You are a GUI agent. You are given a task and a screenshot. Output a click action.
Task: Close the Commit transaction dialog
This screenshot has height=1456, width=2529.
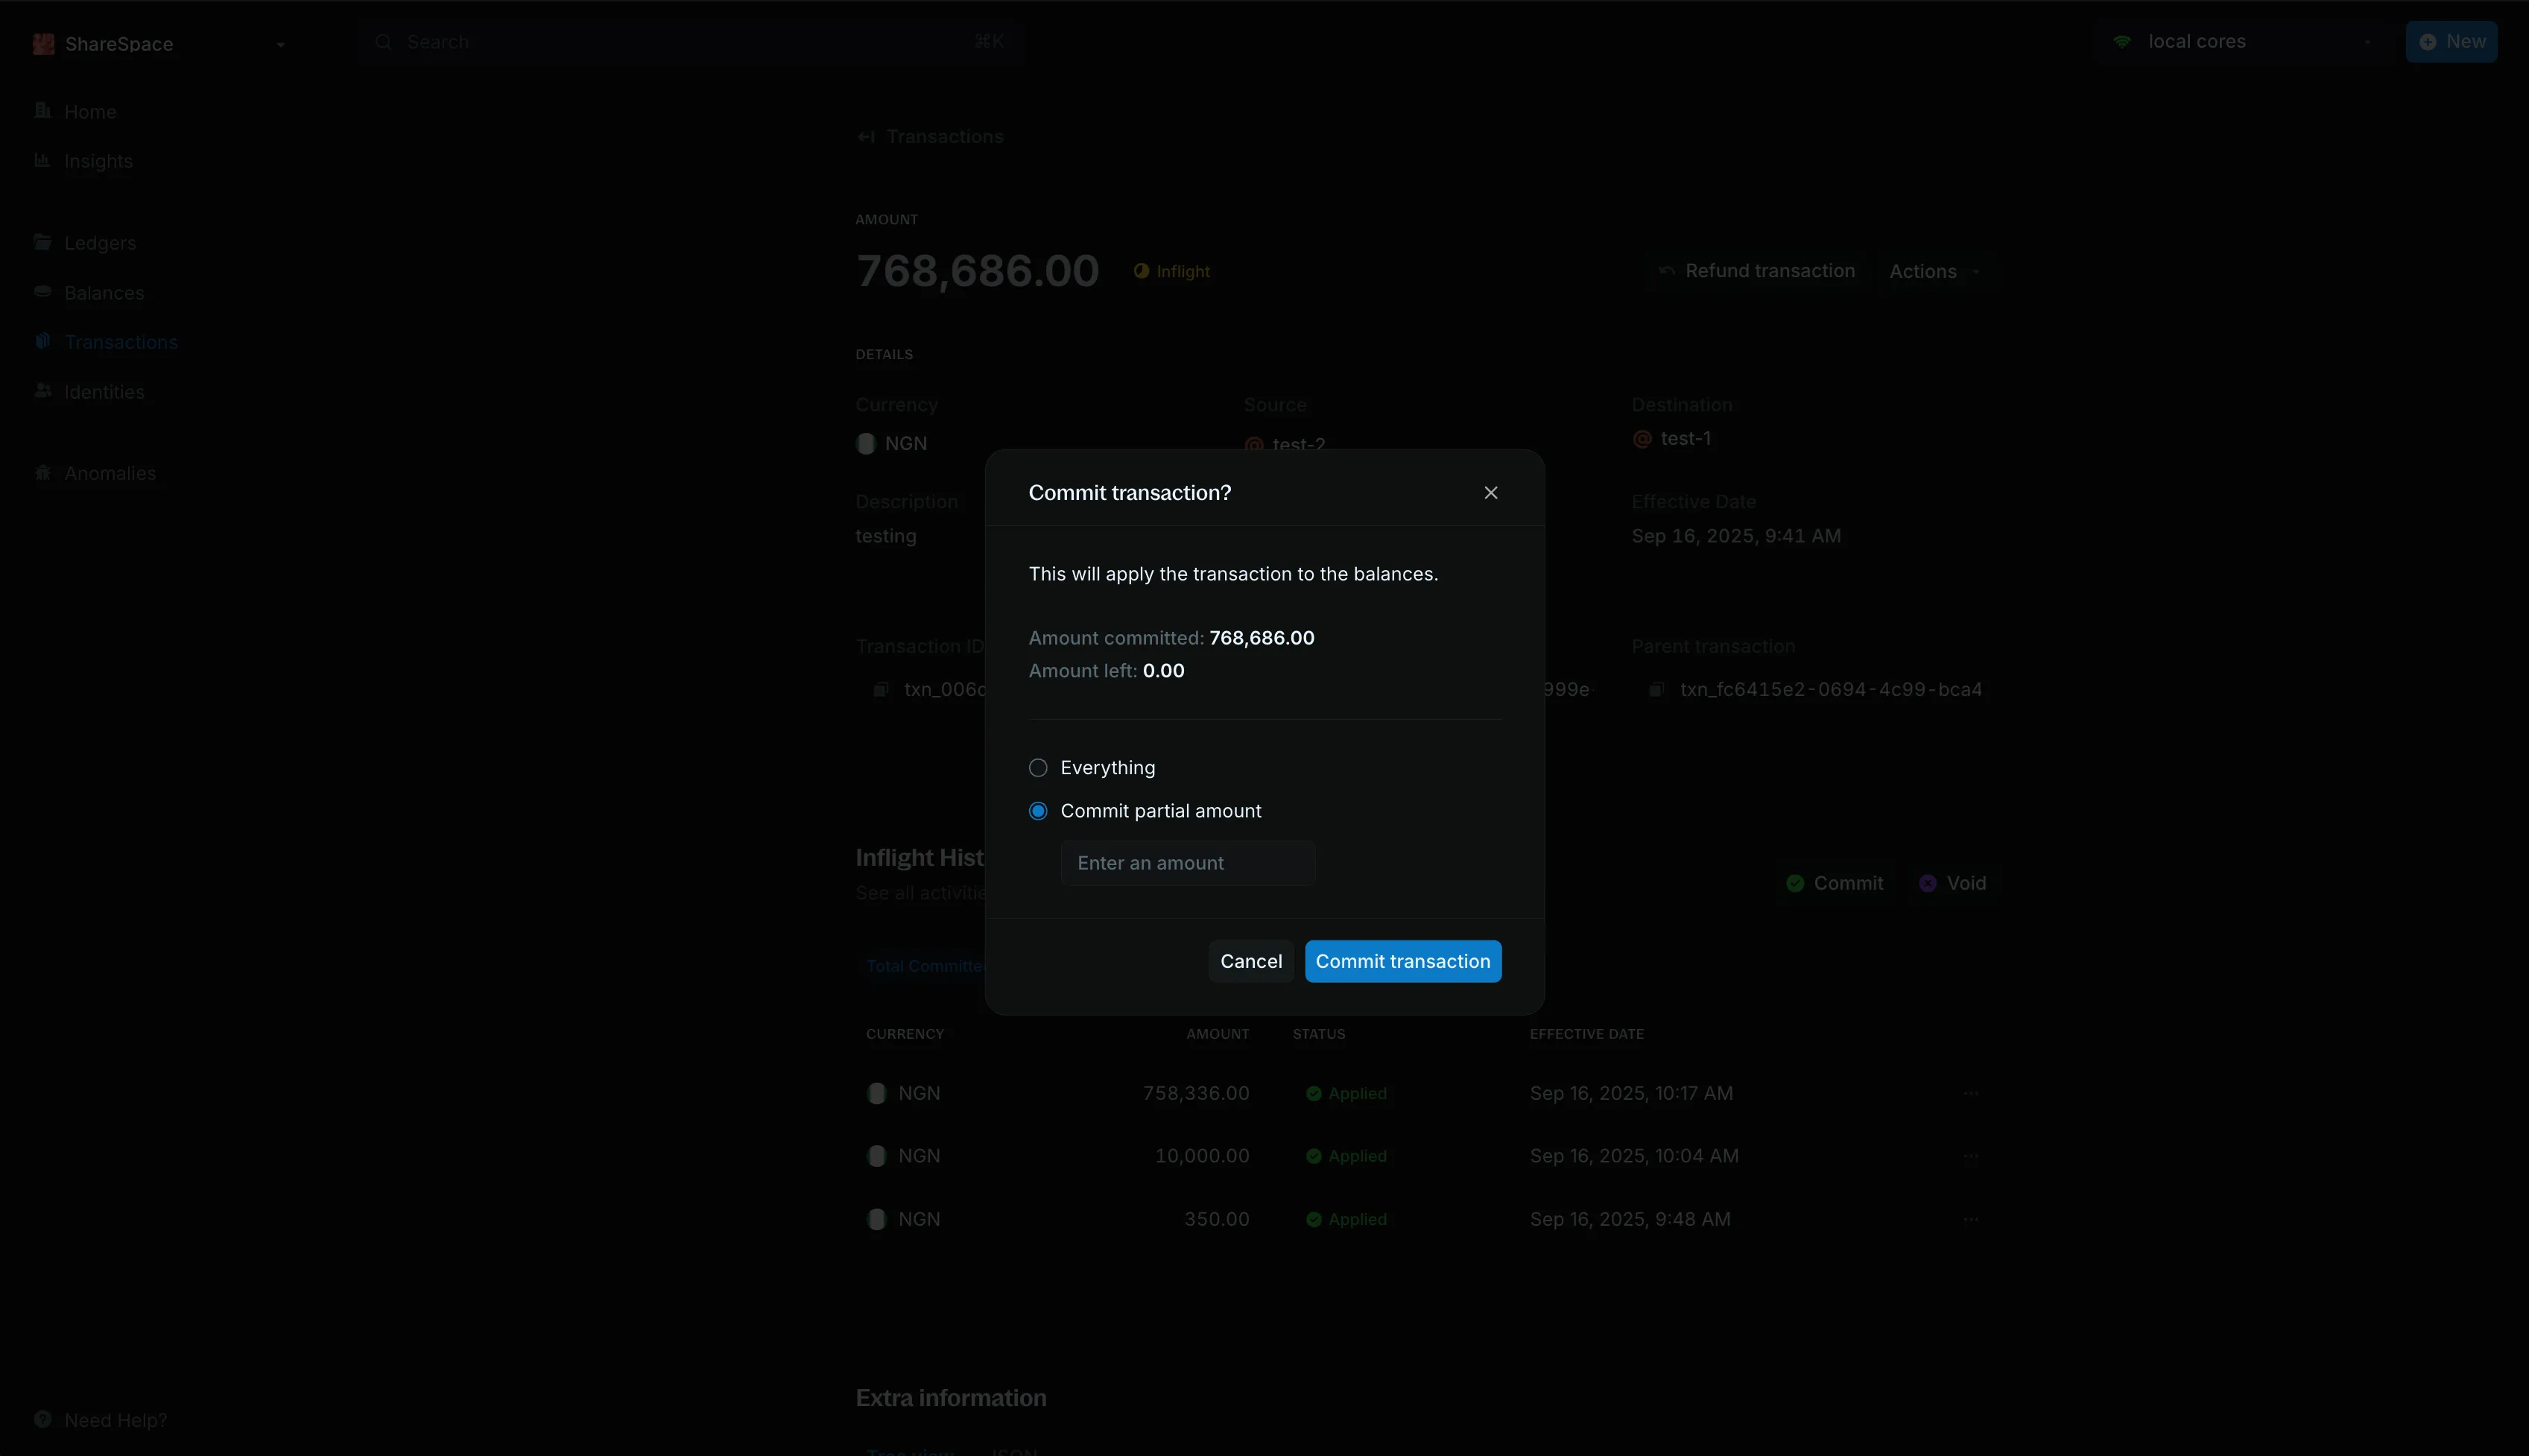pyautogui.click(x=1490, y=493)
